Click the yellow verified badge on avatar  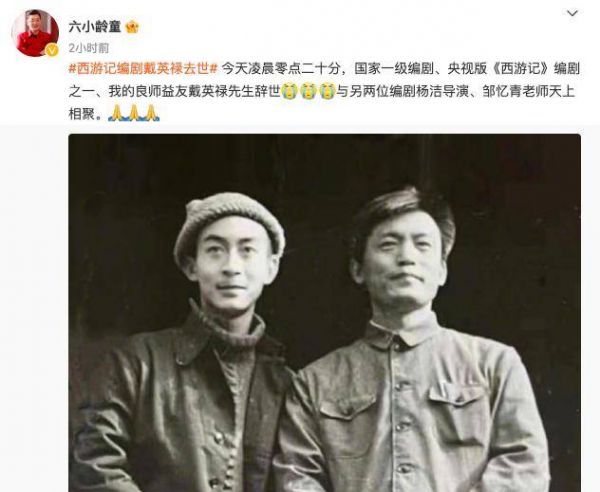coord(52,50)
